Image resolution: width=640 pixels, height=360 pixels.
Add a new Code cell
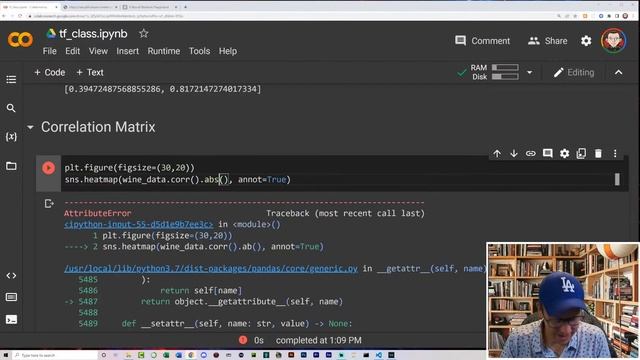(x=49, y=73)
